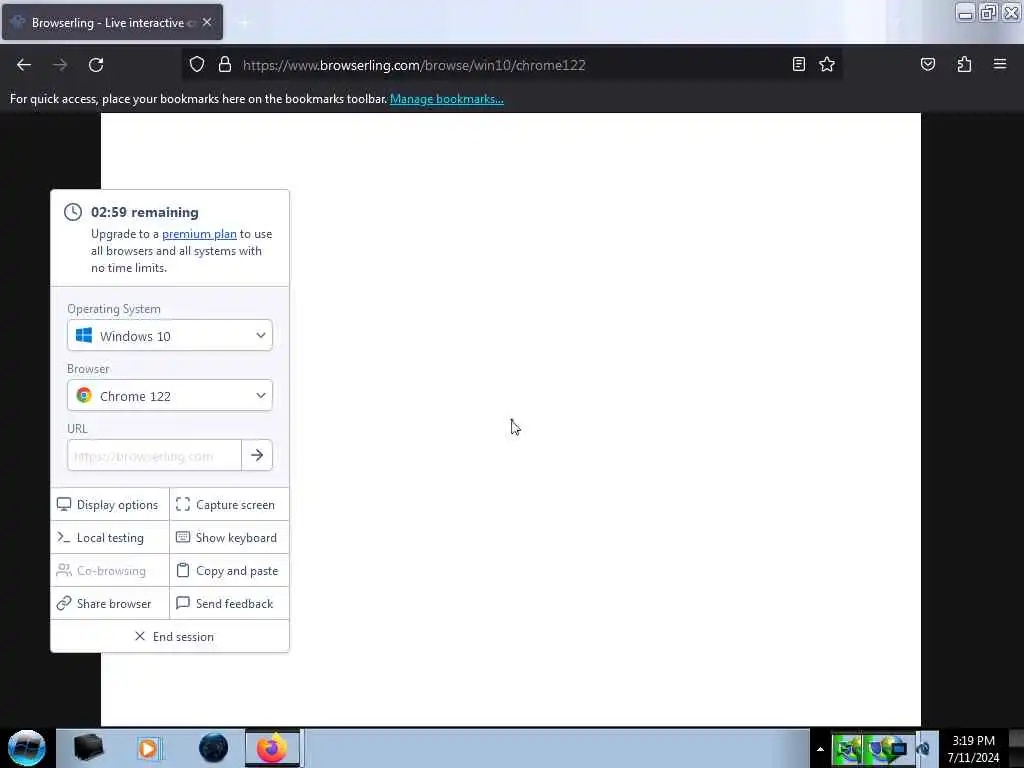Expand the Browser Chrome 122 dropdown

[x=170, y=396]
